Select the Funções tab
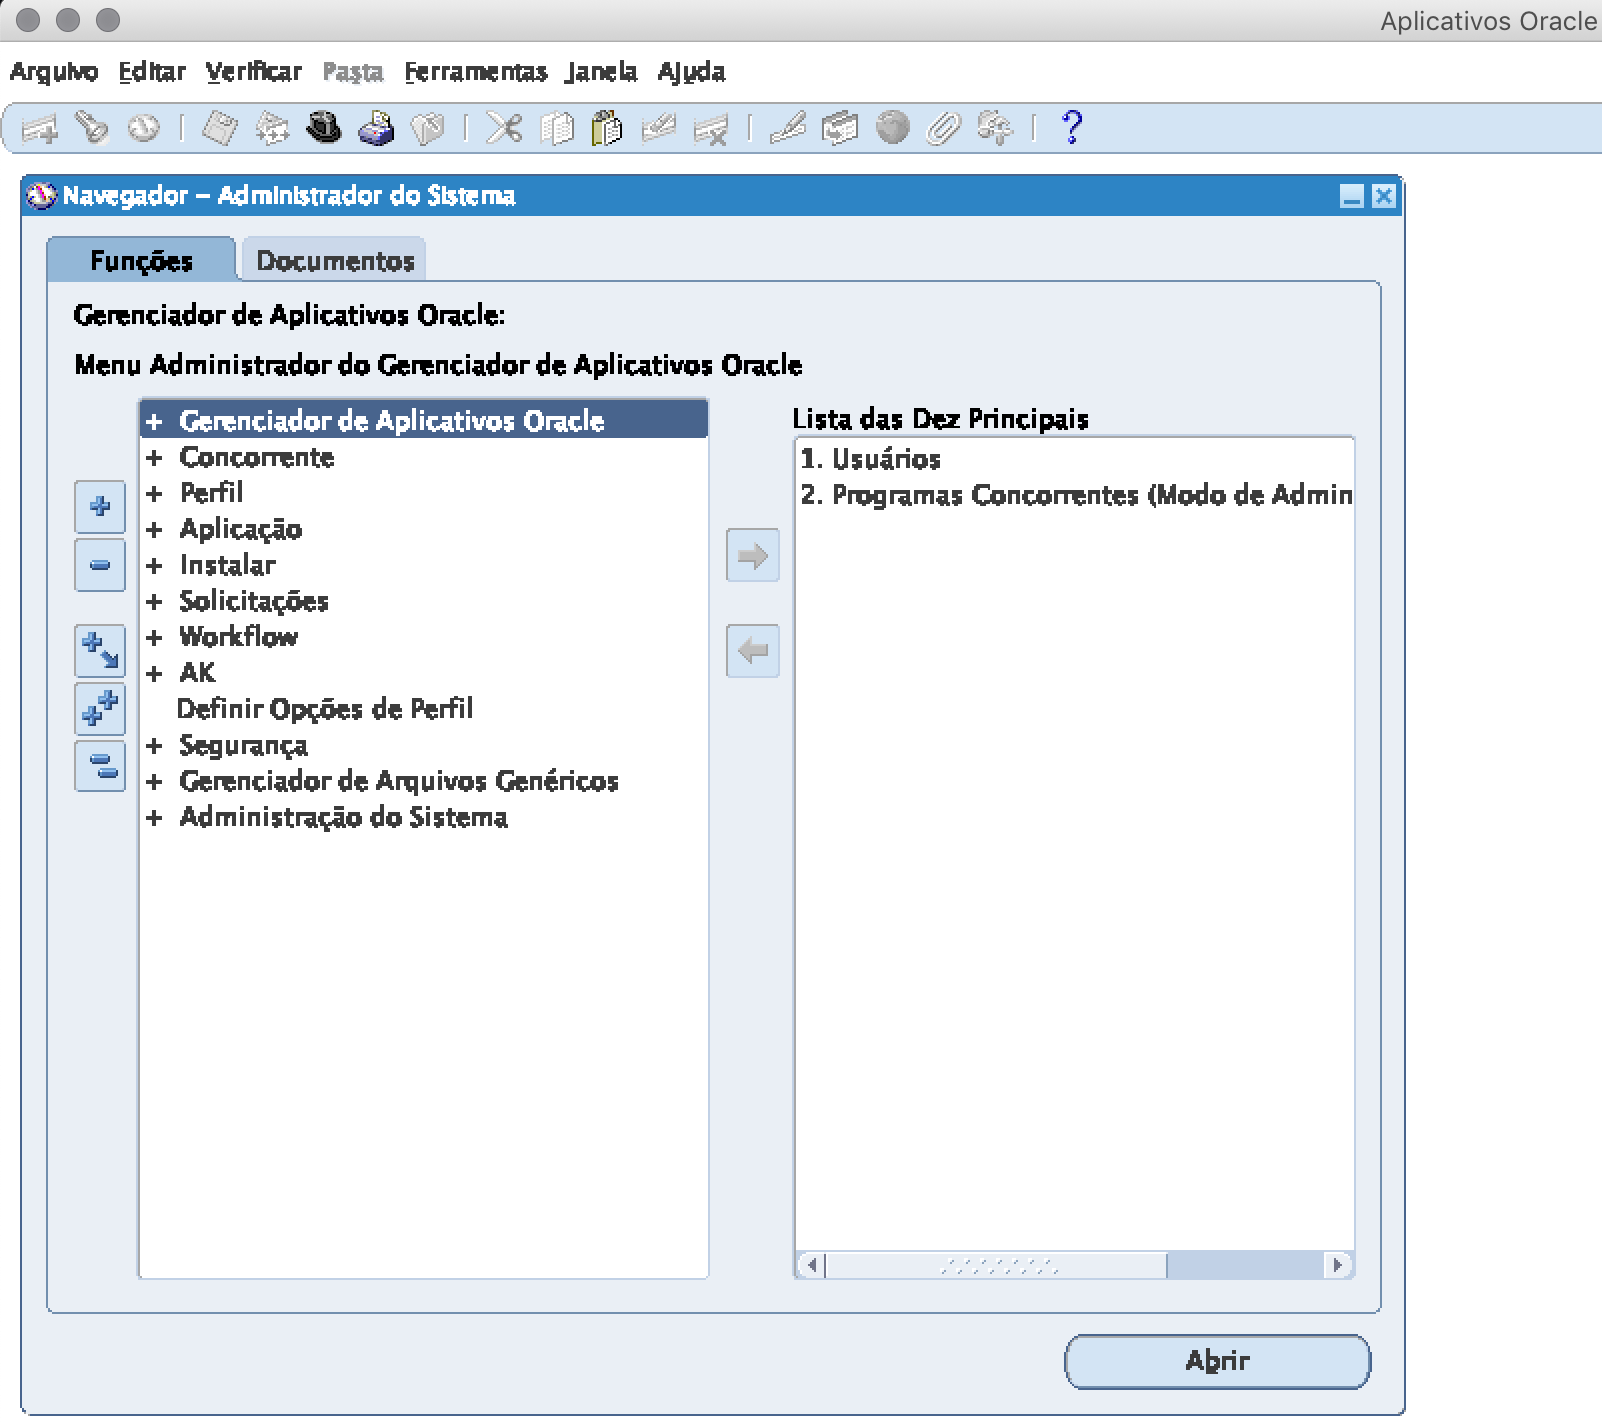This screenshot has width=1602, height=1424. tap(141, 260)
